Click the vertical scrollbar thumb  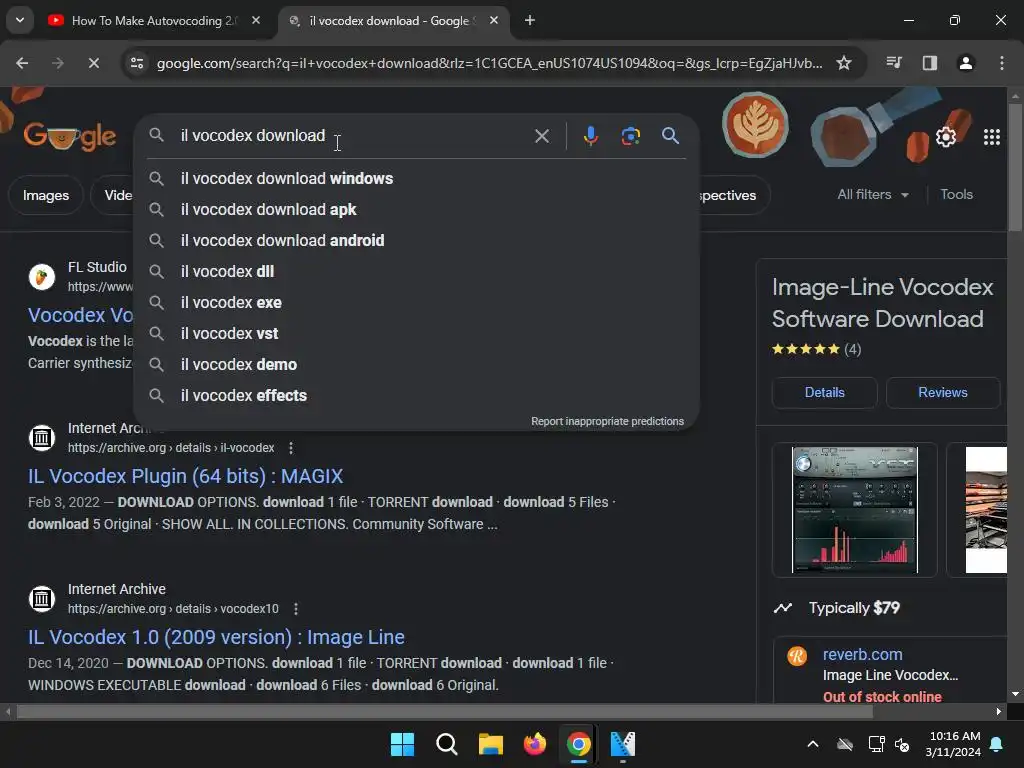coord(1014,167)
